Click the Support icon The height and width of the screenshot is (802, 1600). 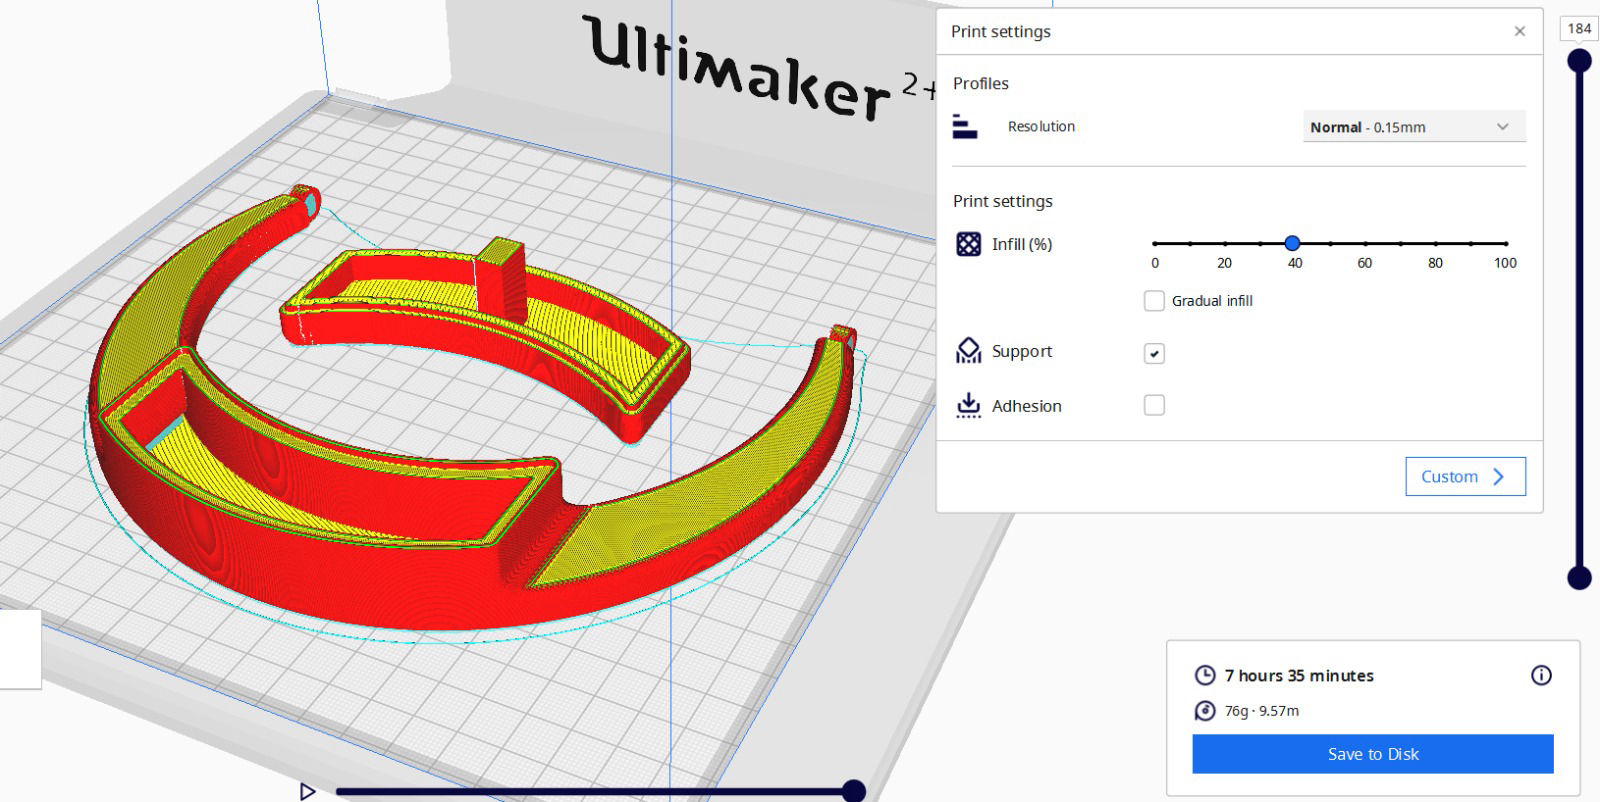tap(969, 351)
